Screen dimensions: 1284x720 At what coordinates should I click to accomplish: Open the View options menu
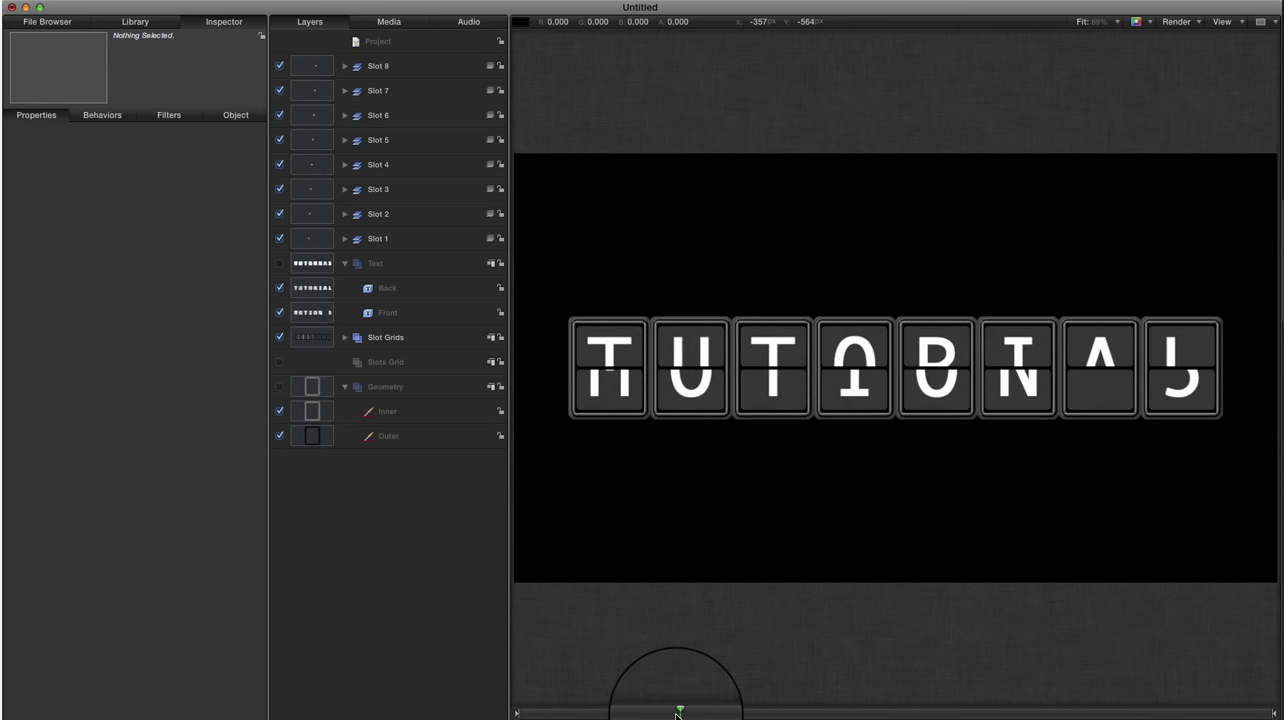click(x=1228, y=22)
